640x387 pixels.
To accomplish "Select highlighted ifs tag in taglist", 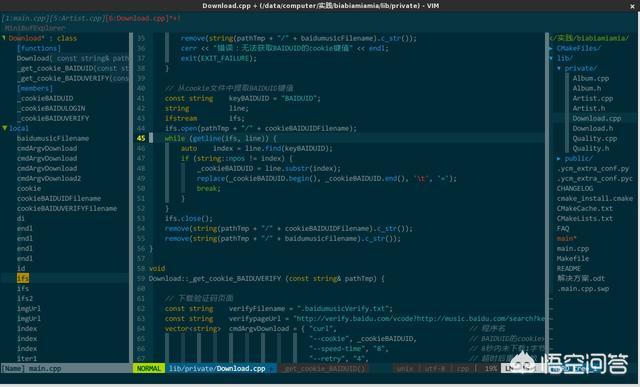I will click(23, 278).
